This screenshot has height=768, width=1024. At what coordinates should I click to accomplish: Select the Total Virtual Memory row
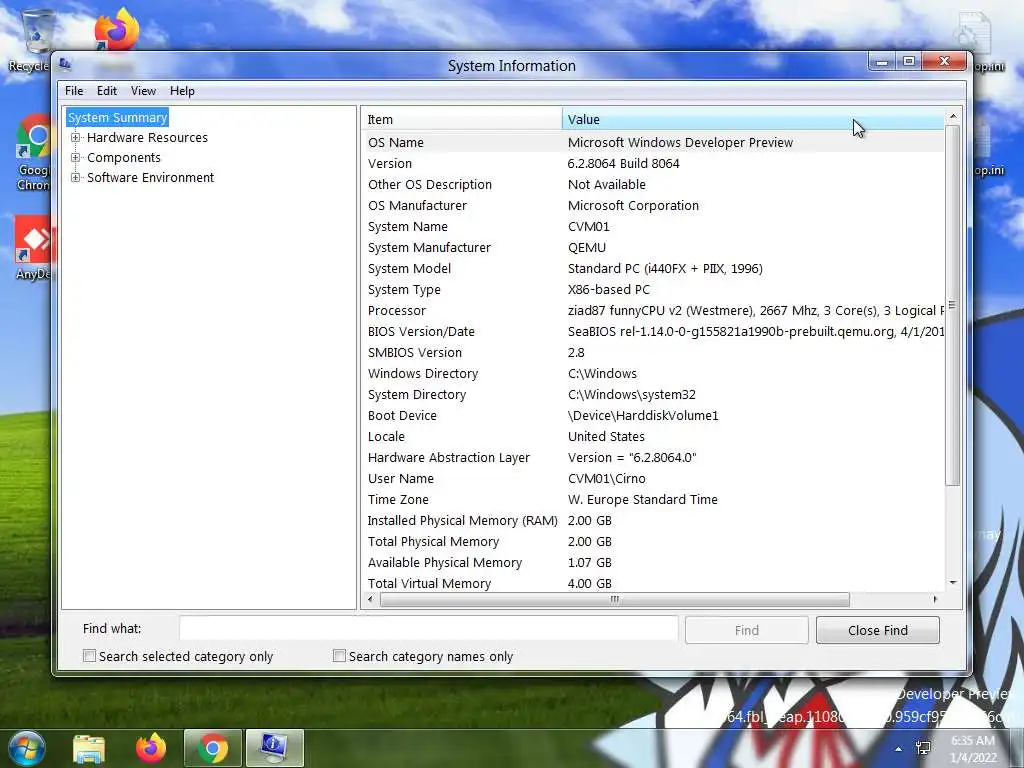653,583
